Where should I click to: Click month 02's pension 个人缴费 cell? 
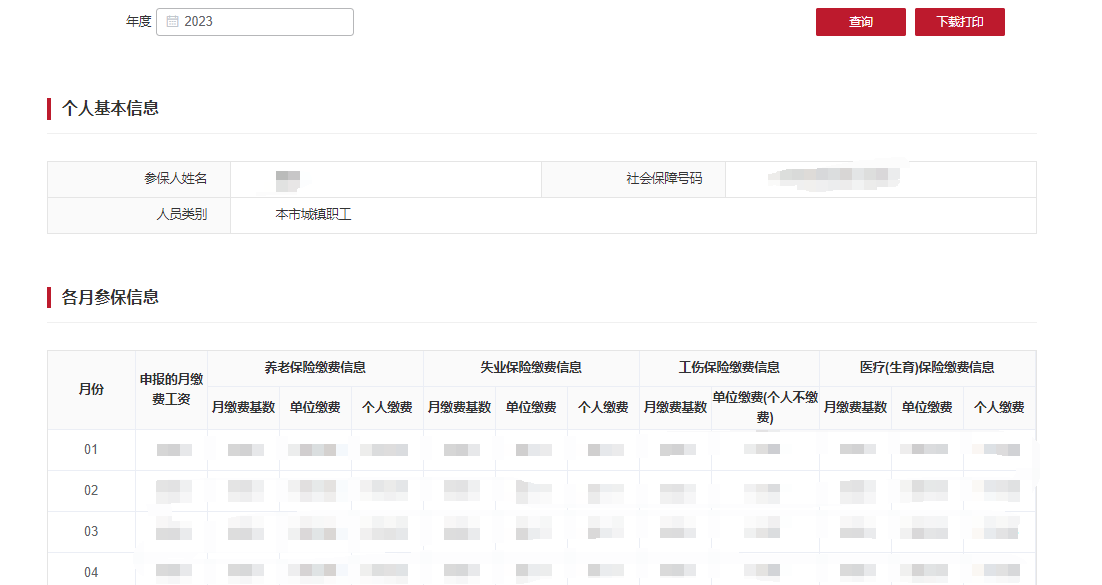(386, 490)
